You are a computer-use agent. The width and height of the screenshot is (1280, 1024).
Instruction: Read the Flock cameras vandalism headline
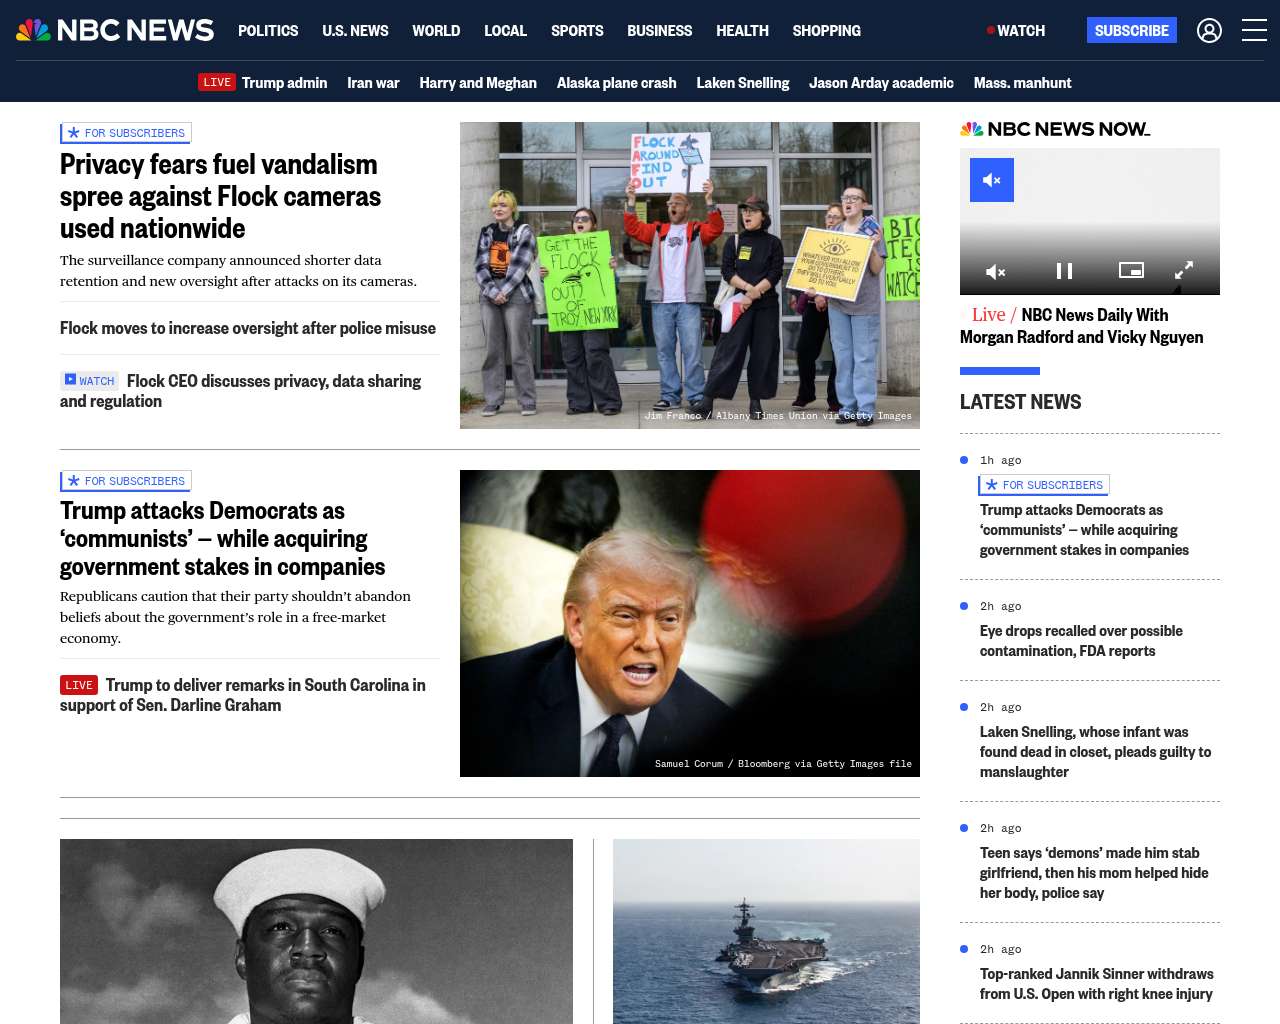[x=220, y=196]
